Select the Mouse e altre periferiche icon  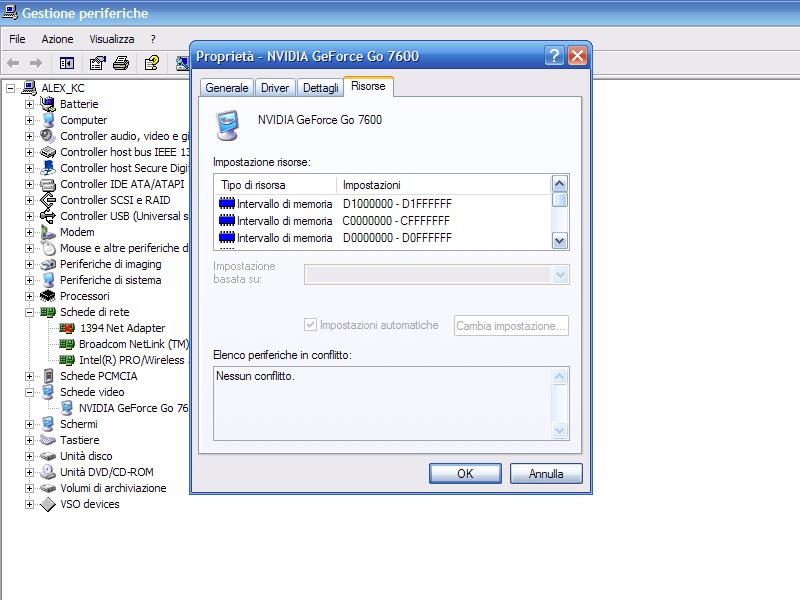[x=49, y=248]
